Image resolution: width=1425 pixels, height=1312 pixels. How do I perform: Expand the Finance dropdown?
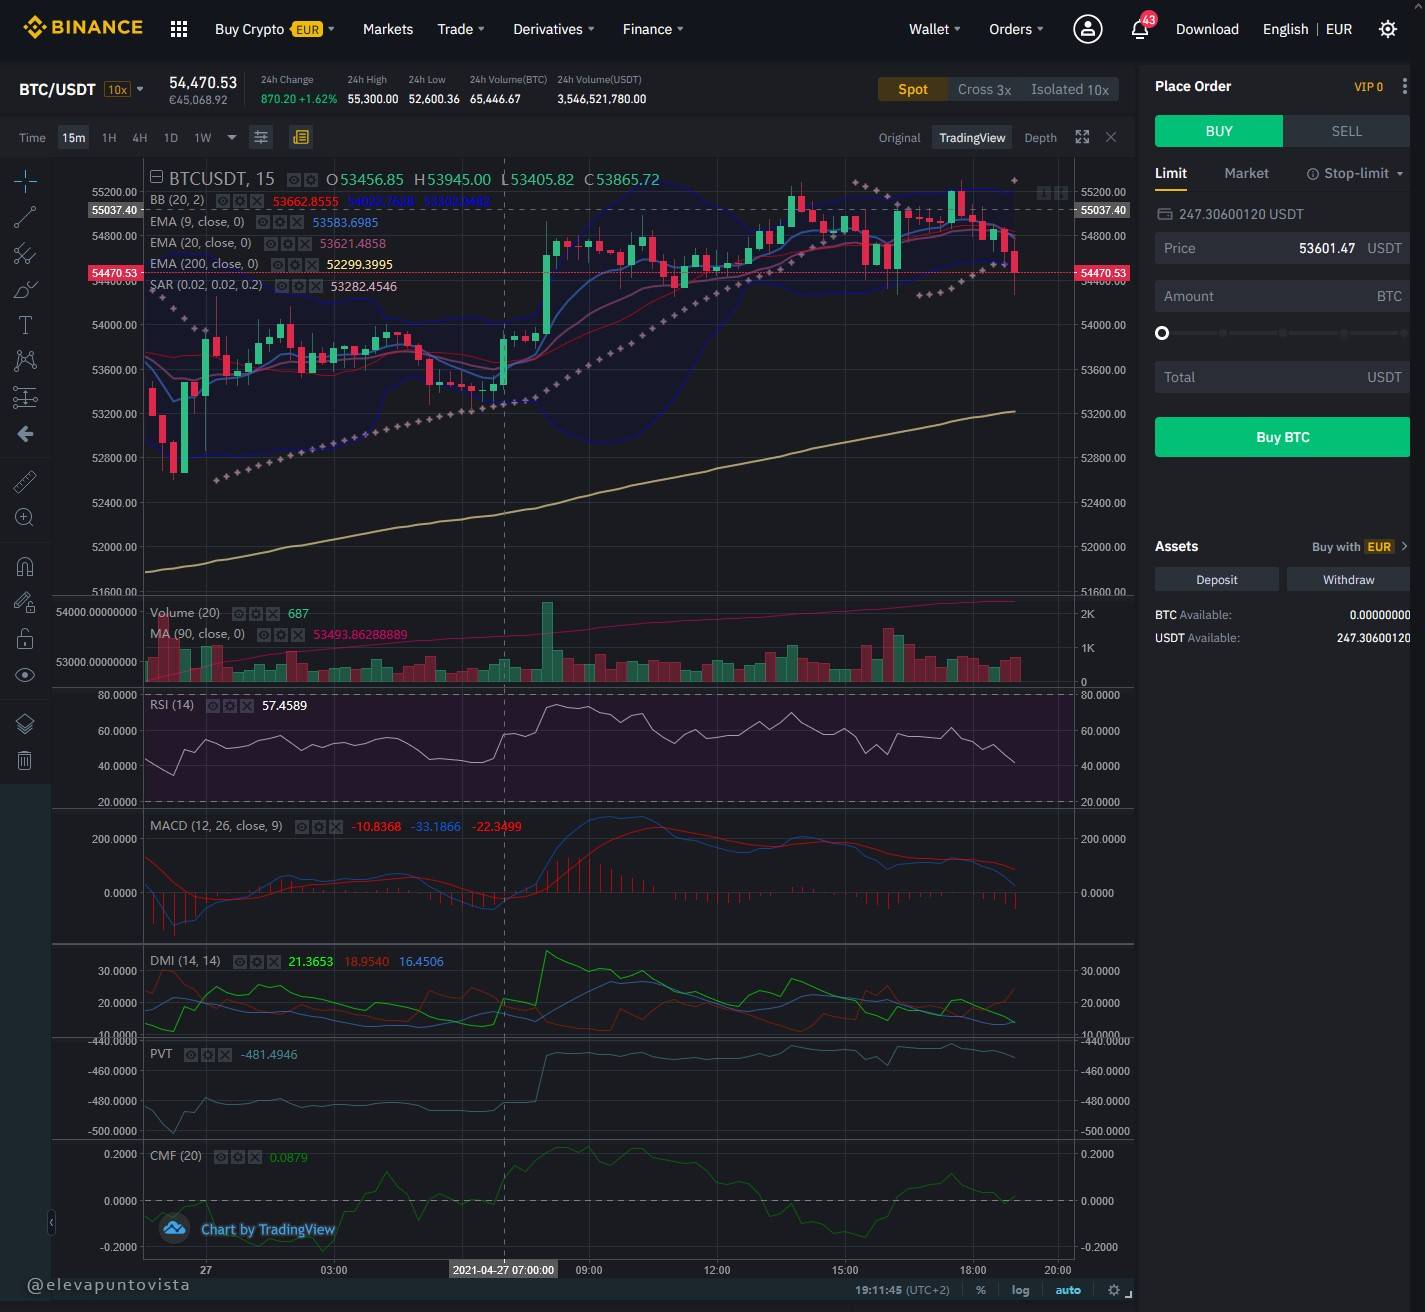pyautogui.click(x=653, y=29)
